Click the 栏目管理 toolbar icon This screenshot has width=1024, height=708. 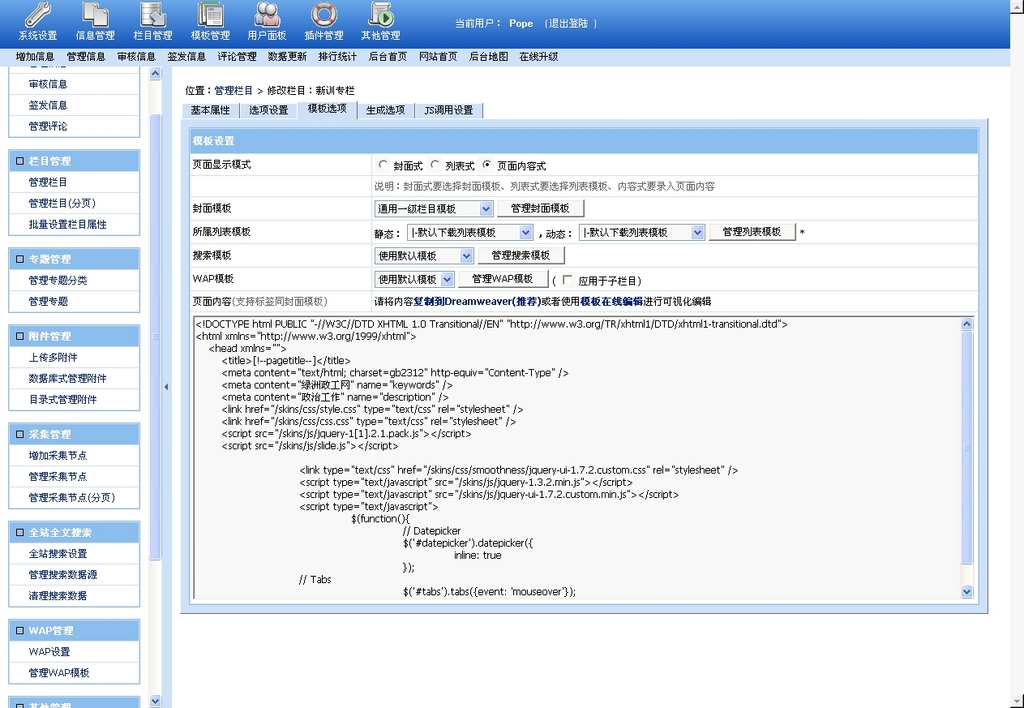click(153, 15)
